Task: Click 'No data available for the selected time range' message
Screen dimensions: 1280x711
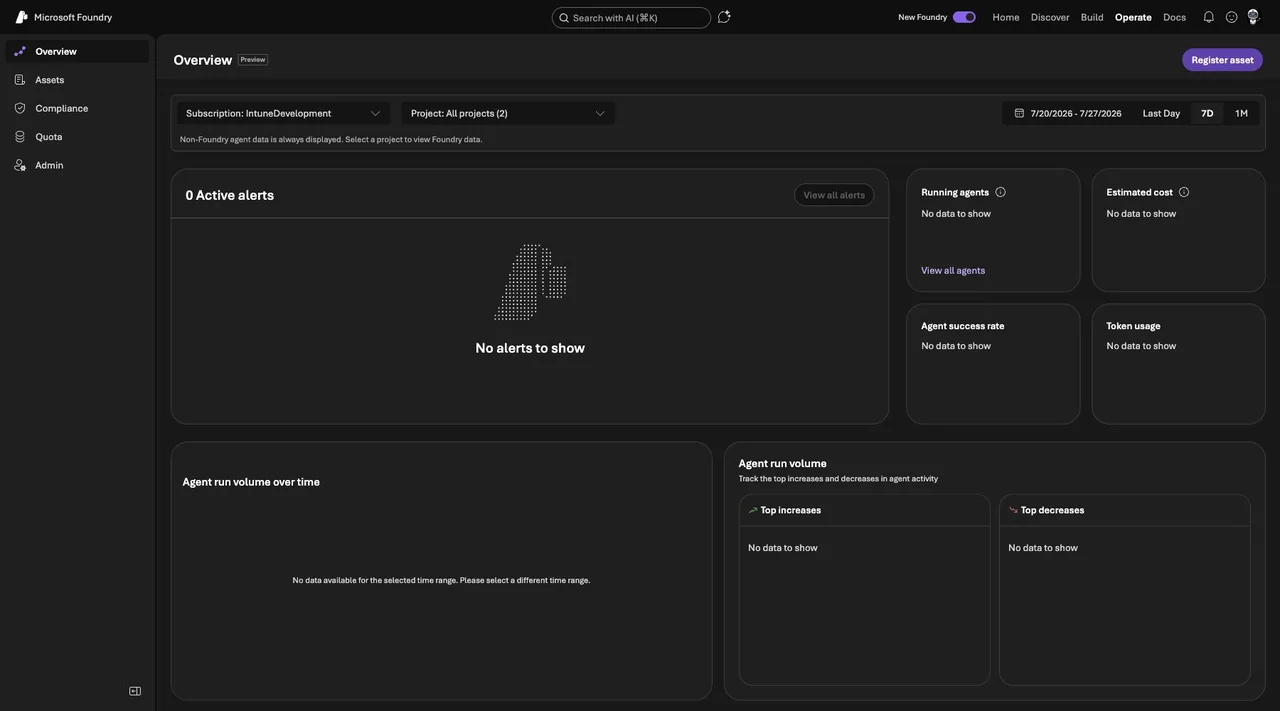Action: 441,580
